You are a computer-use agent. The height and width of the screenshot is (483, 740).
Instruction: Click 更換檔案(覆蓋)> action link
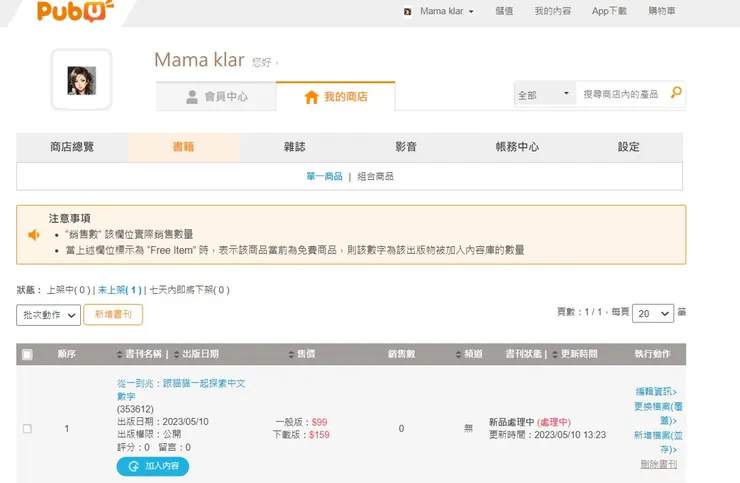[658, 413]
